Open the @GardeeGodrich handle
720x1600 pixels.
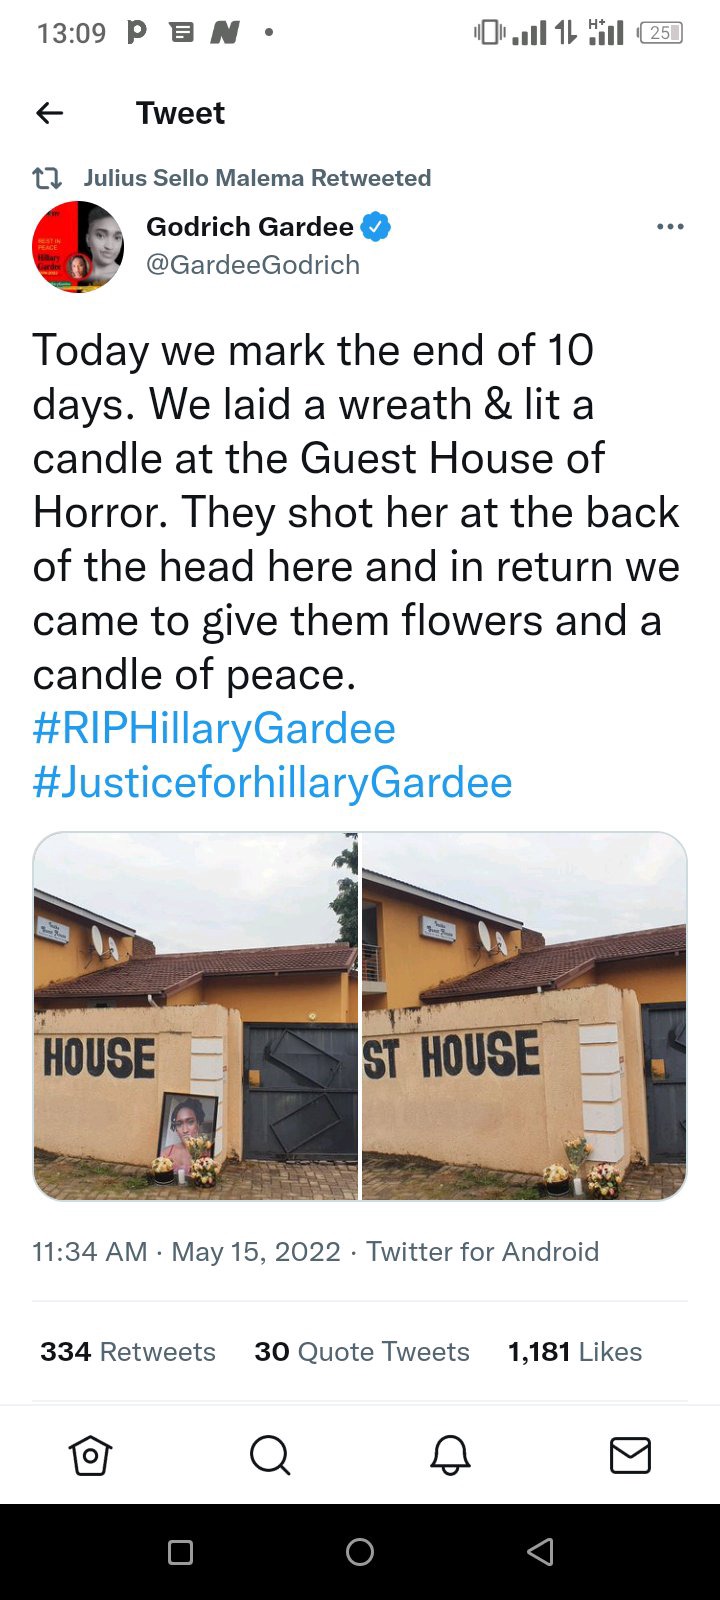[x=253, y=265]
